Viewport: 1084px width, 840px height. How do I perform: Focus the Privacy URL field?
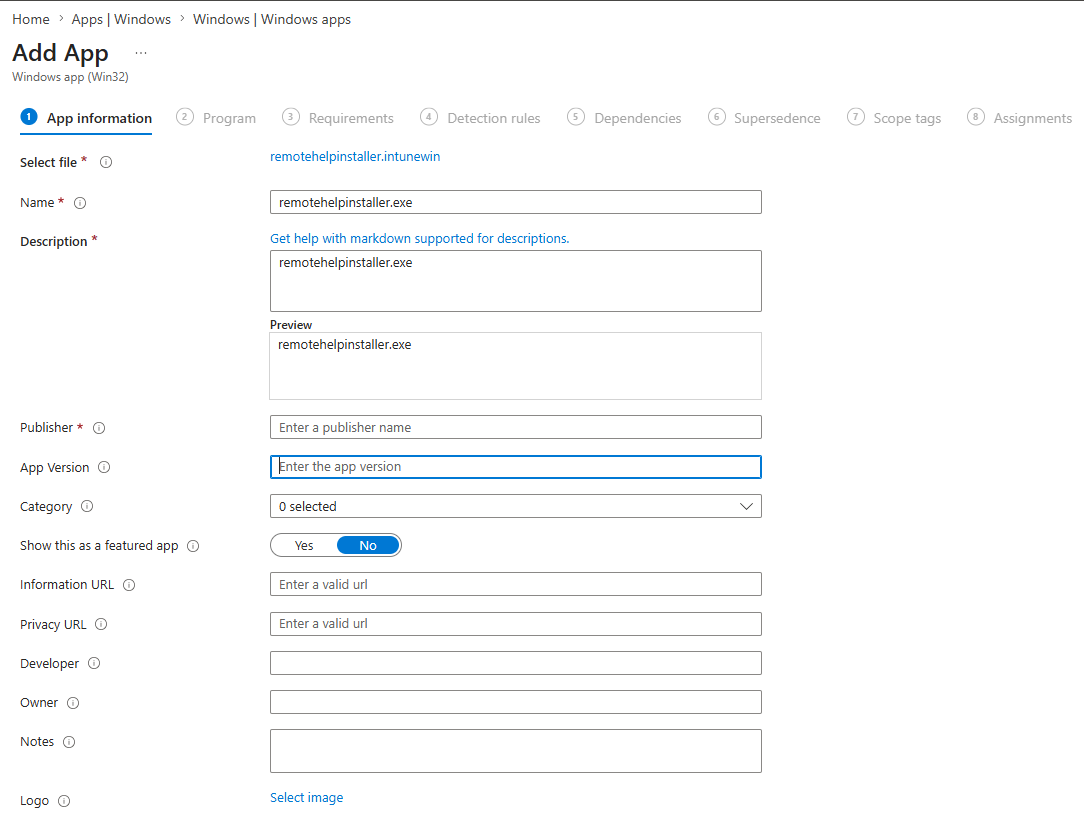point(516,624)
